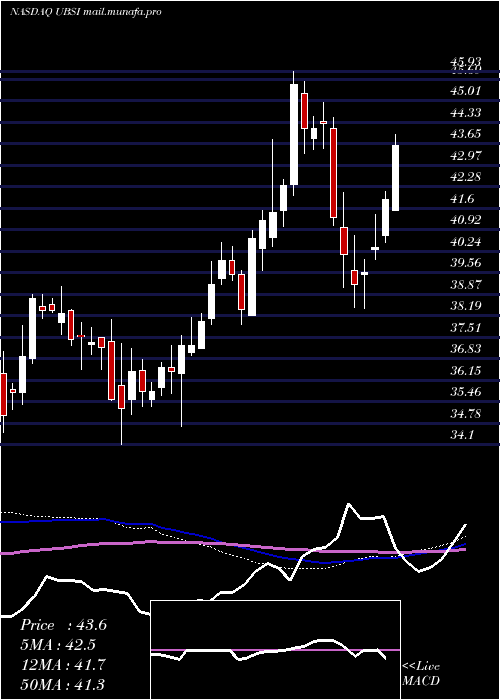The height and width of the screenshot is (700, 500).
Task: Click the 40.92 price label
Action: coord(465,220)
